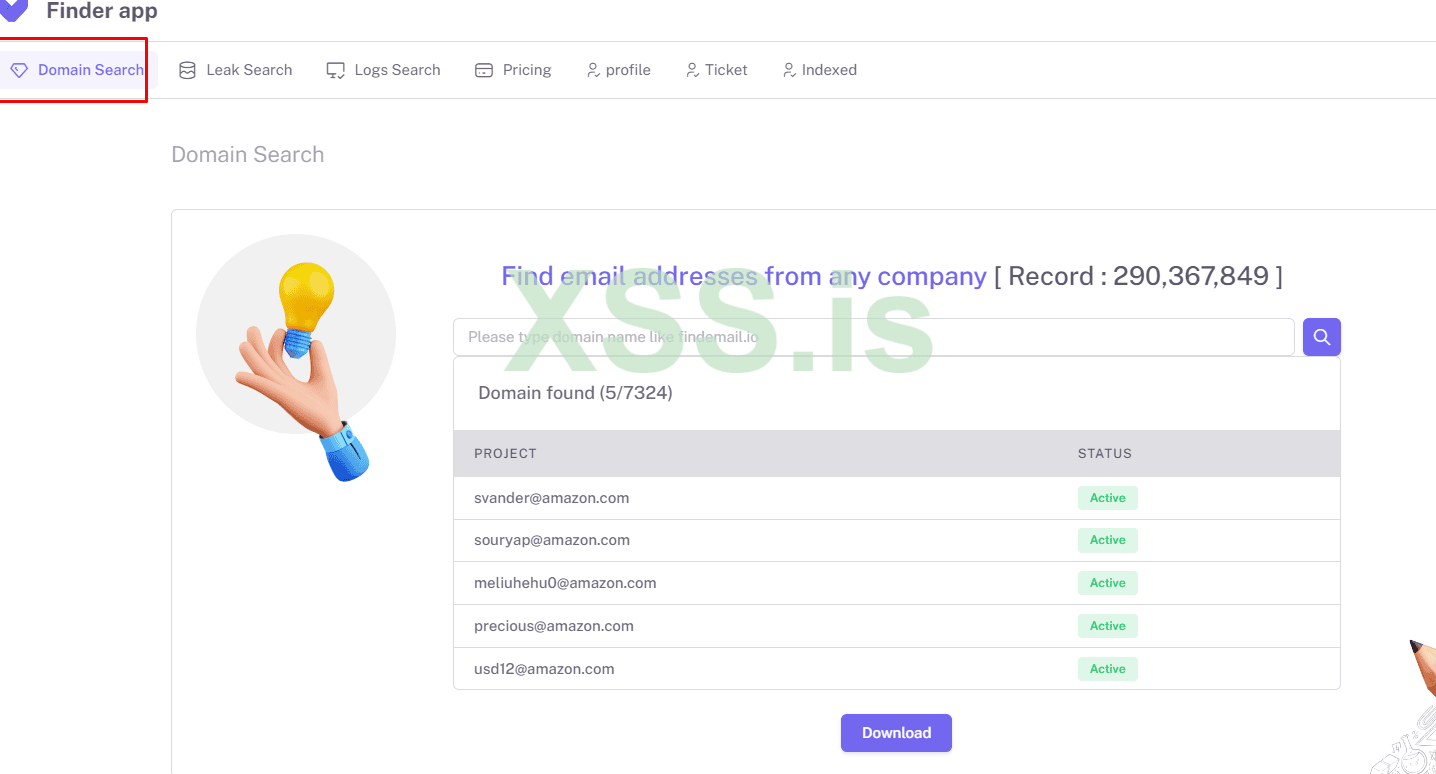Click the monitor icon beside Logs Search
This screenshot has height=774, width=1436.
[x=336, y=70]
